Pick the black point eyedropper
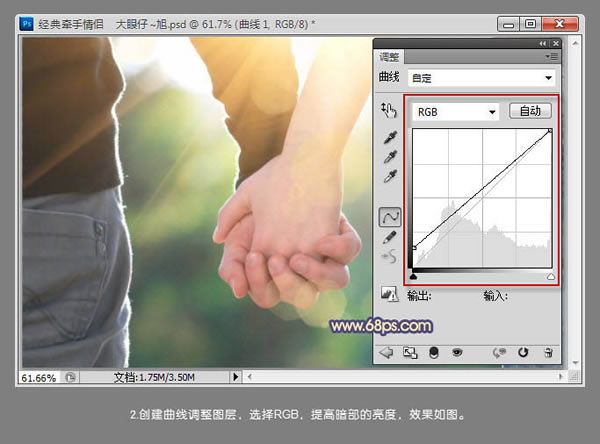The width and height of the screenshot is (600, 444). click(390, 137)
